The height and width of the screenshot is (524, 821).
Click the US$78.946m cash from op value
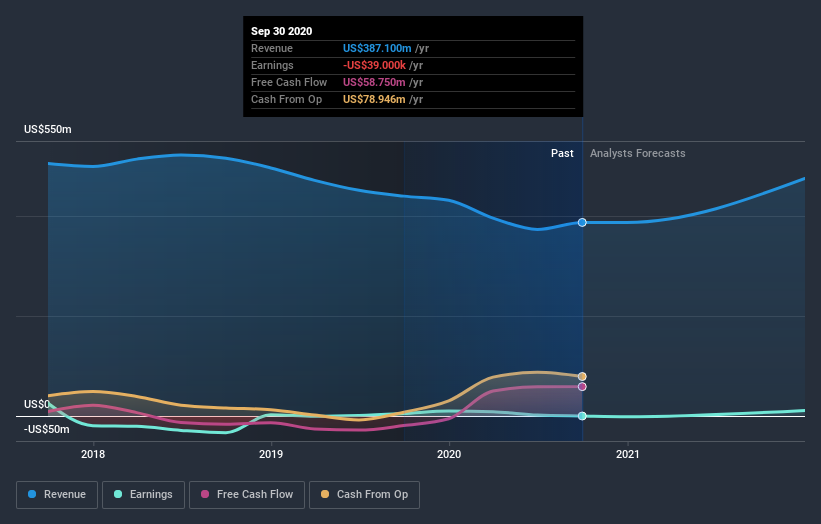click(374, 99)
